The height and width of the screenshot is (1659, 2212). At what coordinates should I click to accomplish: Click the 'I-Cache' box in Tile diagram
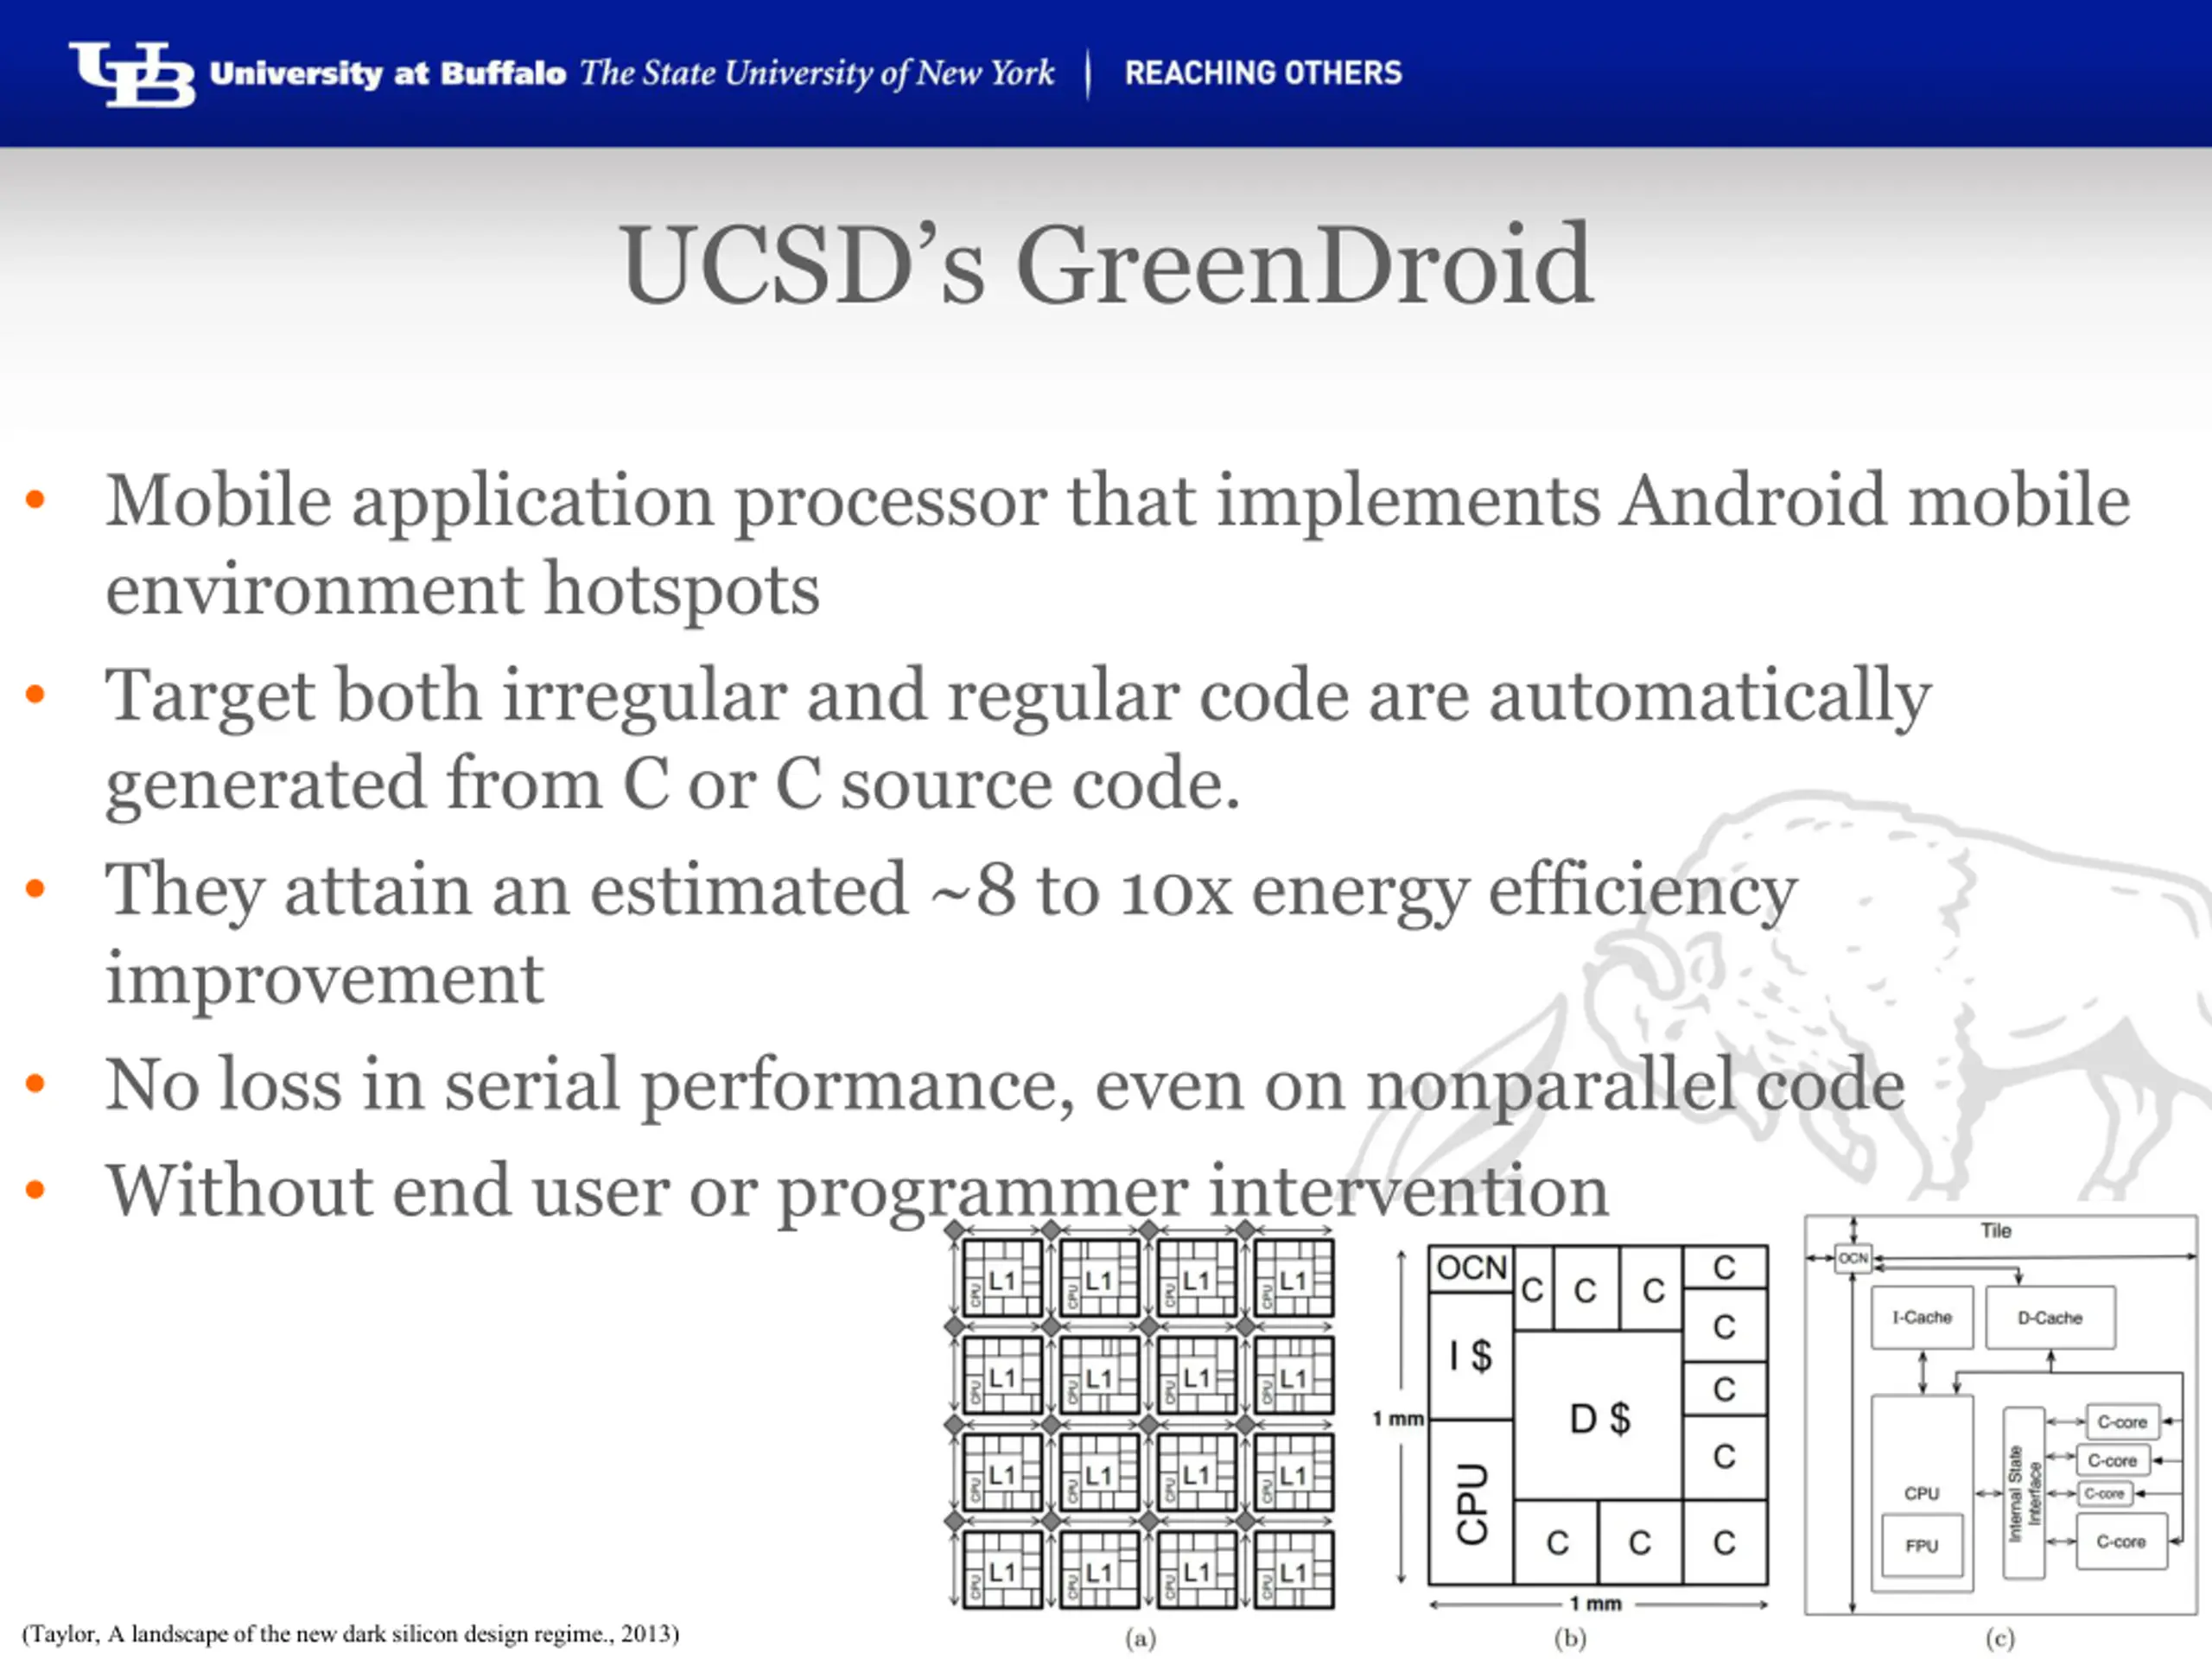[1922, 1317]
